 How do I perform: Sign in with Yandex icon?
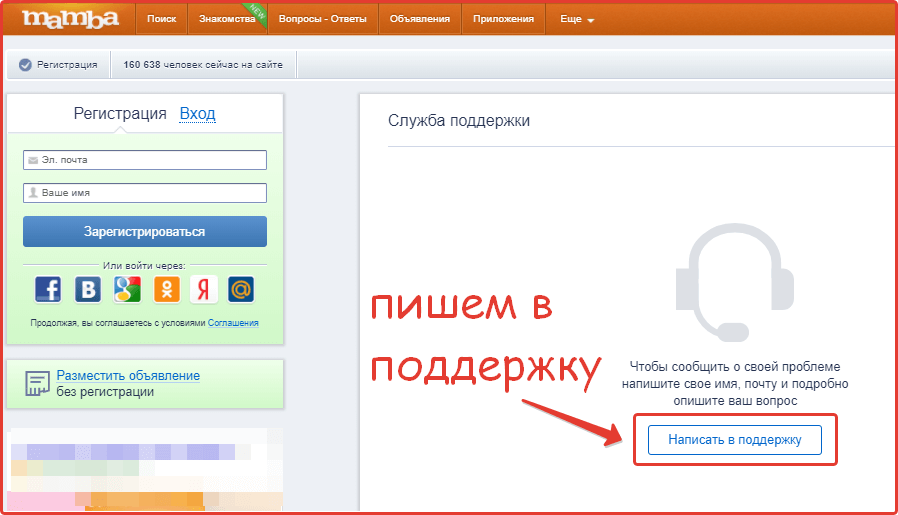204,289
